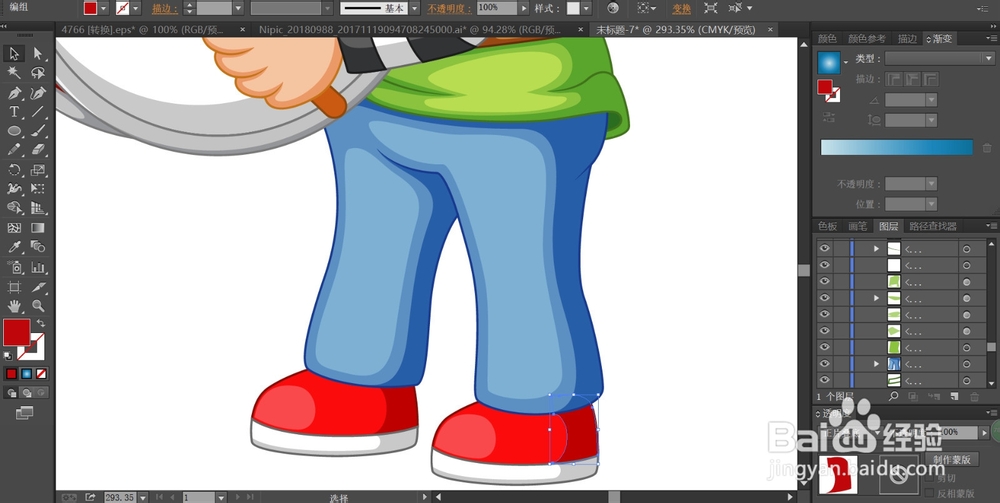Select the Artboard tool
Image resolution: width=1000 pixels, height=503 pixels.
pos(14,287)
